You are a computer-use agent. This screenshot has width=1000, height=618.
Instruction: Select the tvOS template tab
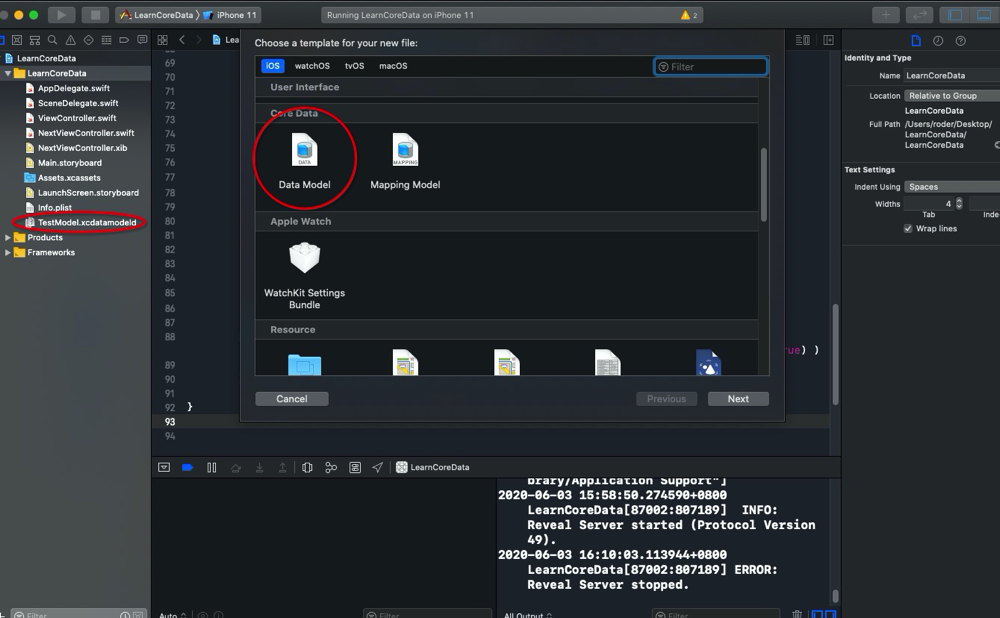355,66
